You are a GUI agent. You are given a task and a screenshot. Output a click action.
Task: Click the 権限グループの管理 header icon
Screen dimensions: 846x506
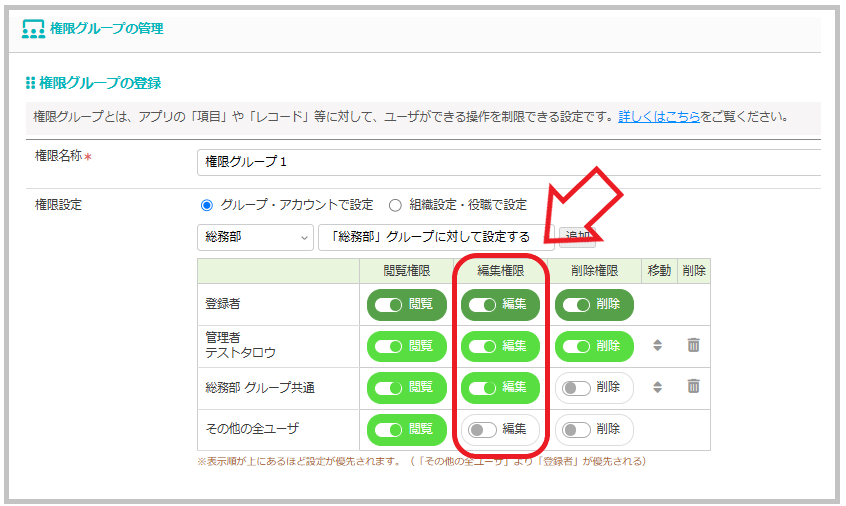point(33,29)
